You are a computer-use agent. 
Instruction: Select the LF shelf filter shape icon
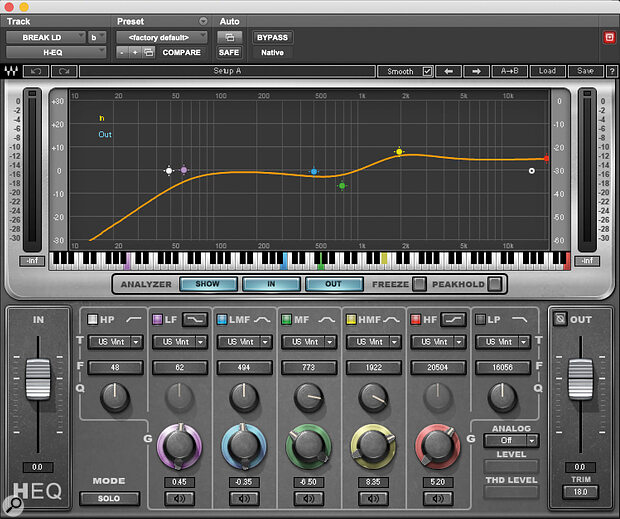(195, 319)
